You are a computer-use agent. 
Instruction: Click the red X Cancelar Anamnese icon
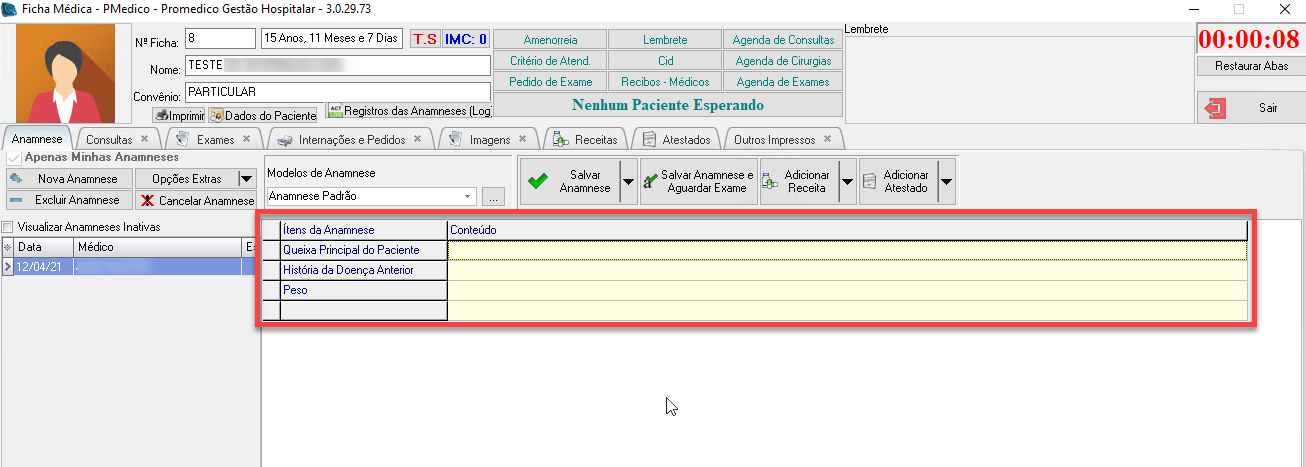(147, 200)
